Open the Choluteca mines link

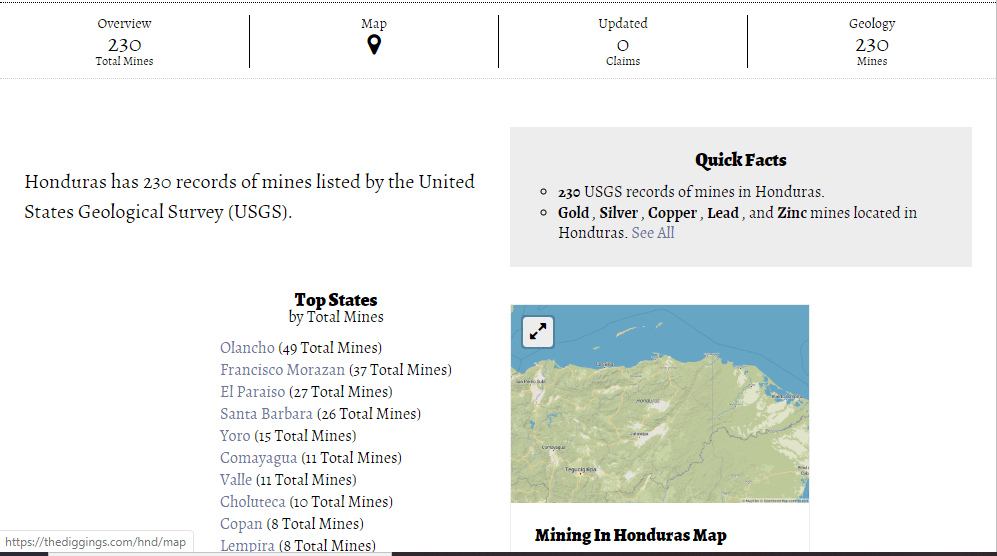coord(252,502)
